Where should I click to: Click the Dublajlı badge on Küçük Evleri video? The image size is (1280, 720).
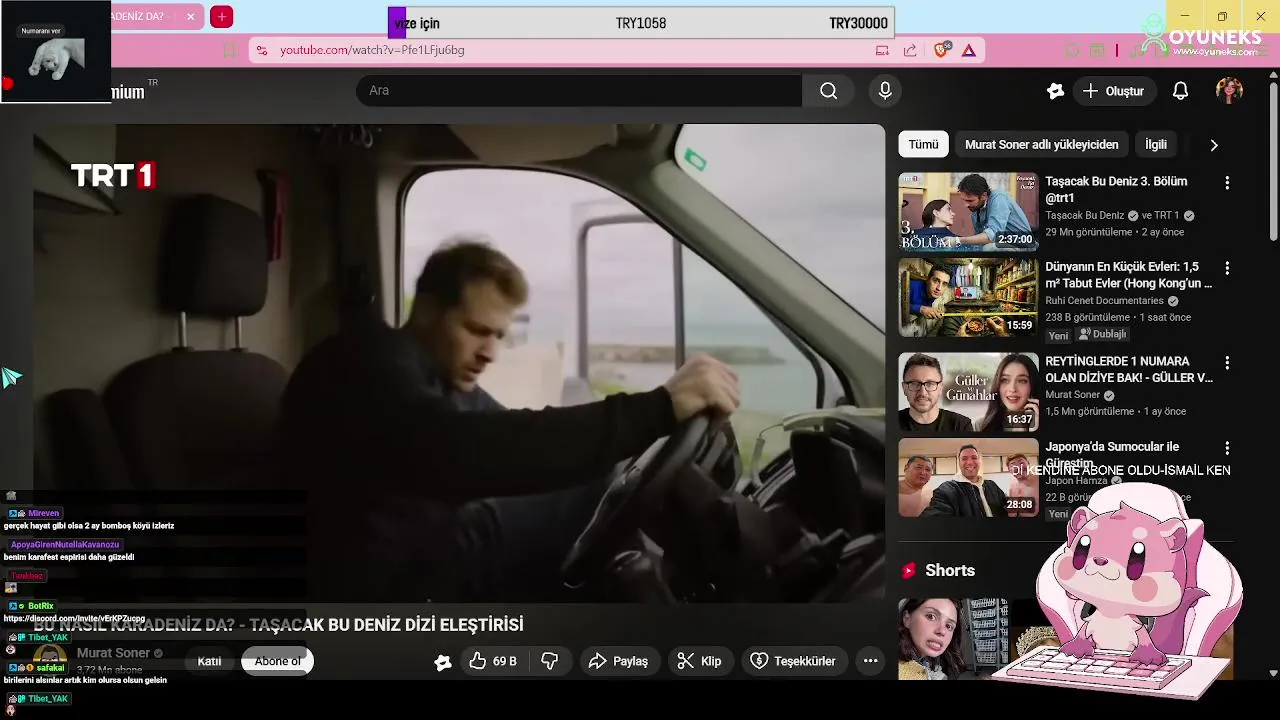[x=1103, y=334]
